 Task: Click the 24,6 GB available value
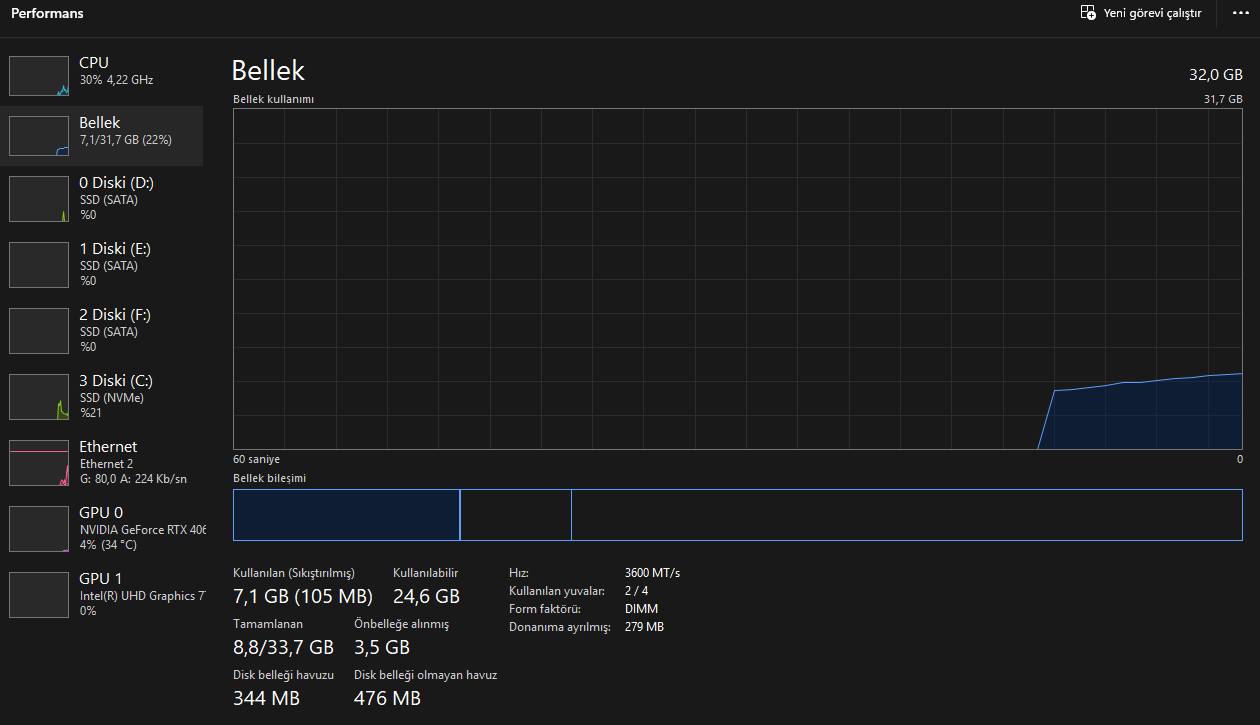click(x=426, y=597)
